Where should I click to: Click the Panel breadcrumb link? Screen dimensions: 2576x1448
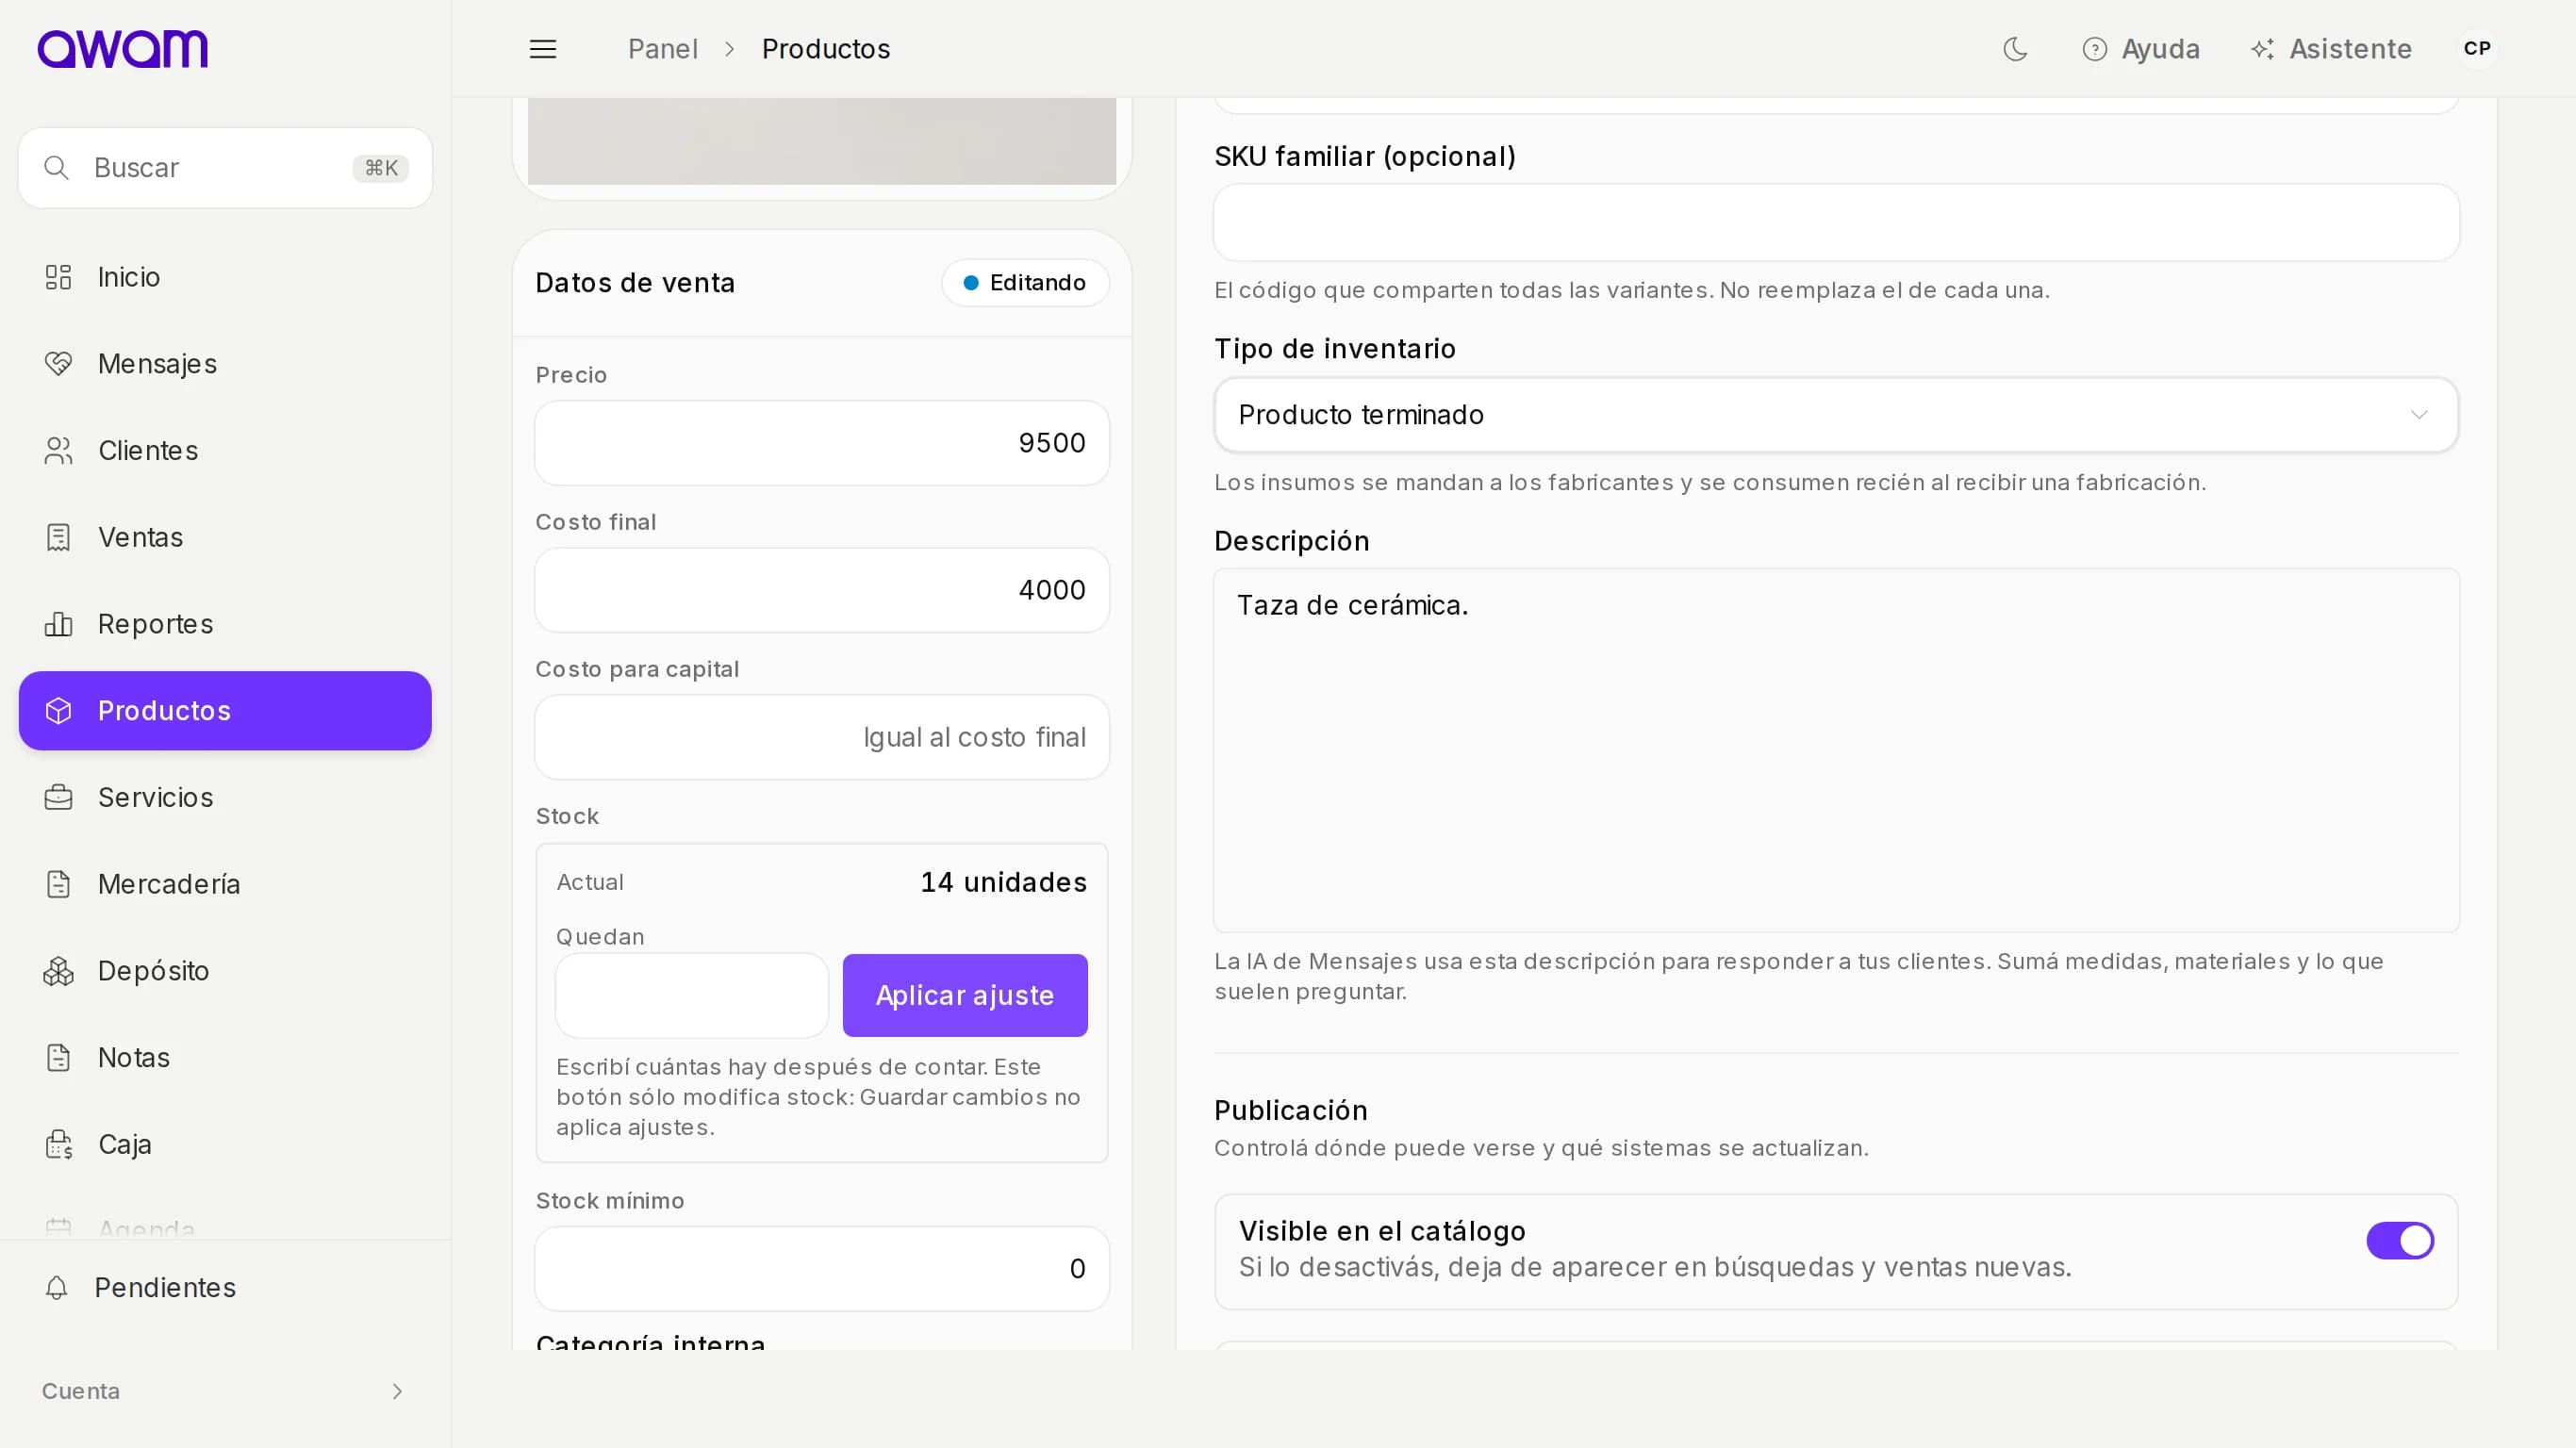663,49
